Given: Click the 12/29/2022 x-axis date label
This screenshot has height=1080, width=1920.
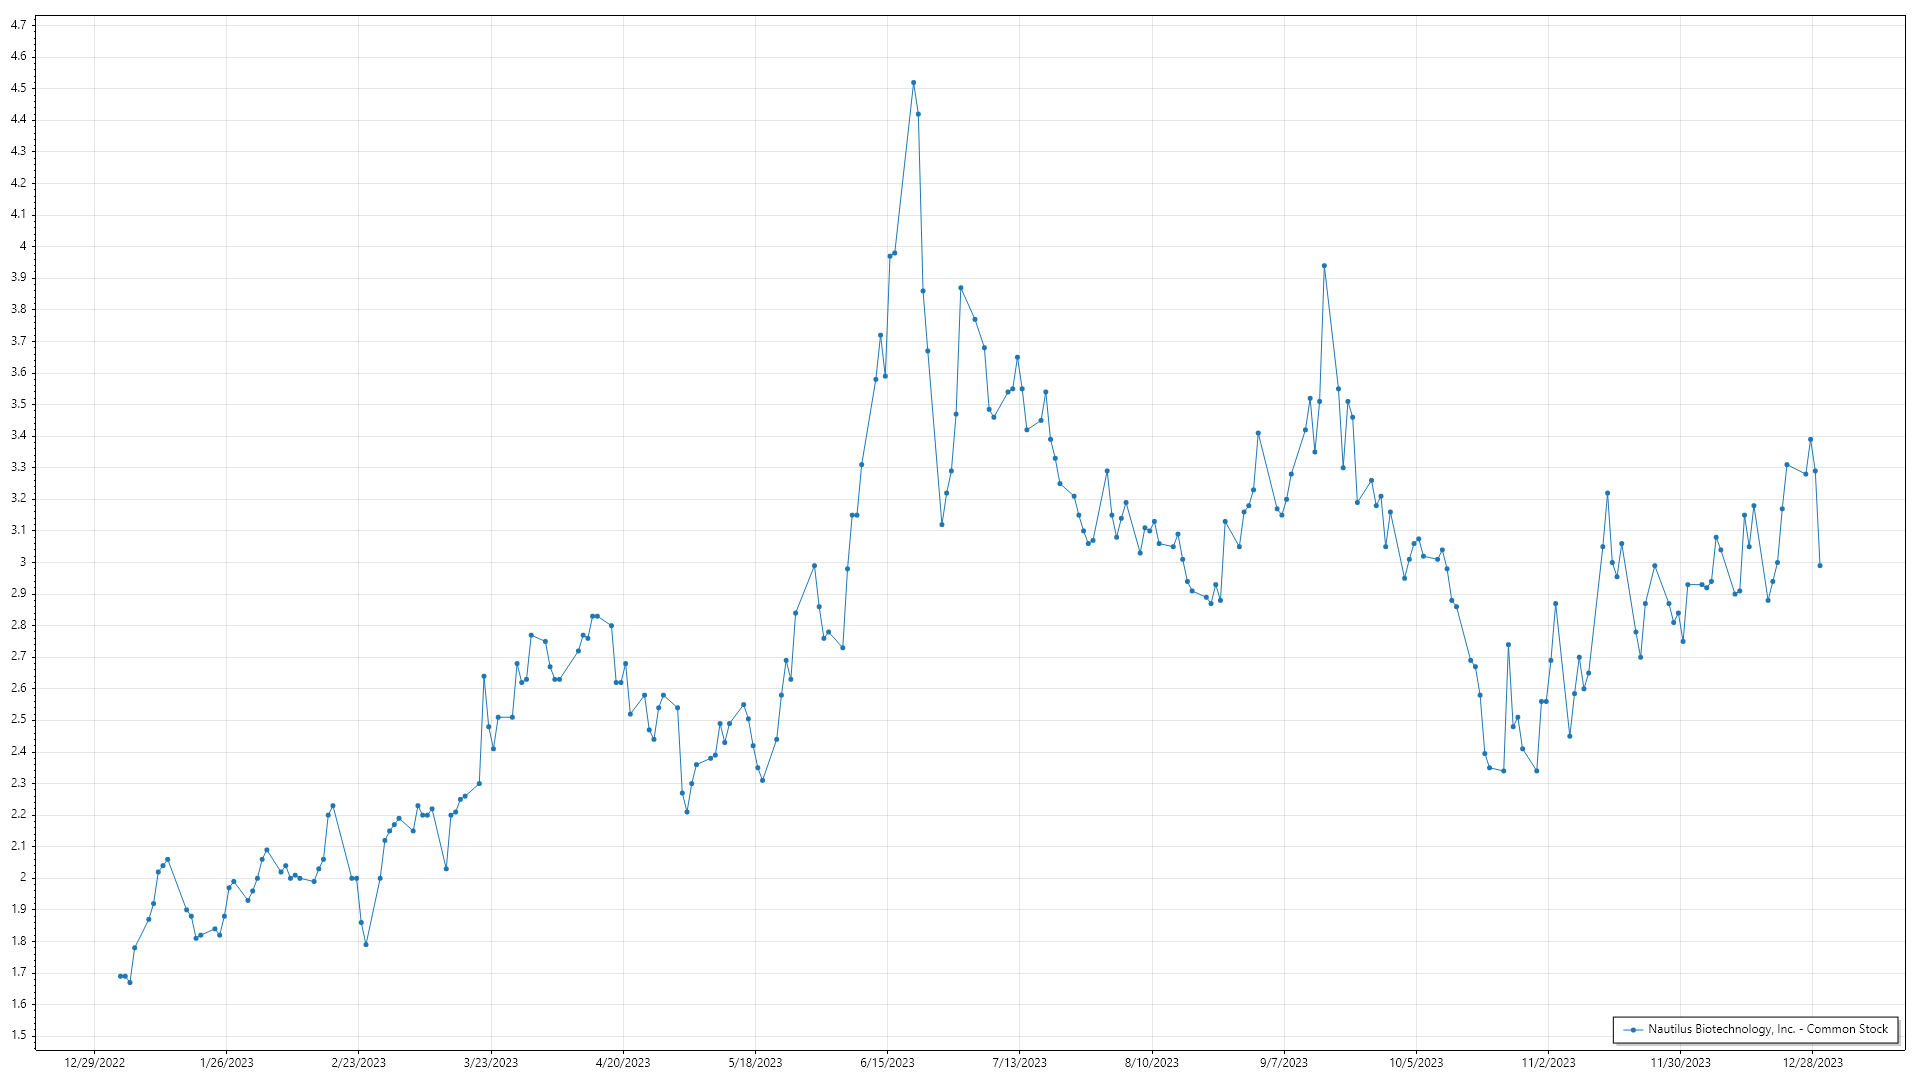Looking at the screenshot, I should (94, 1063).
